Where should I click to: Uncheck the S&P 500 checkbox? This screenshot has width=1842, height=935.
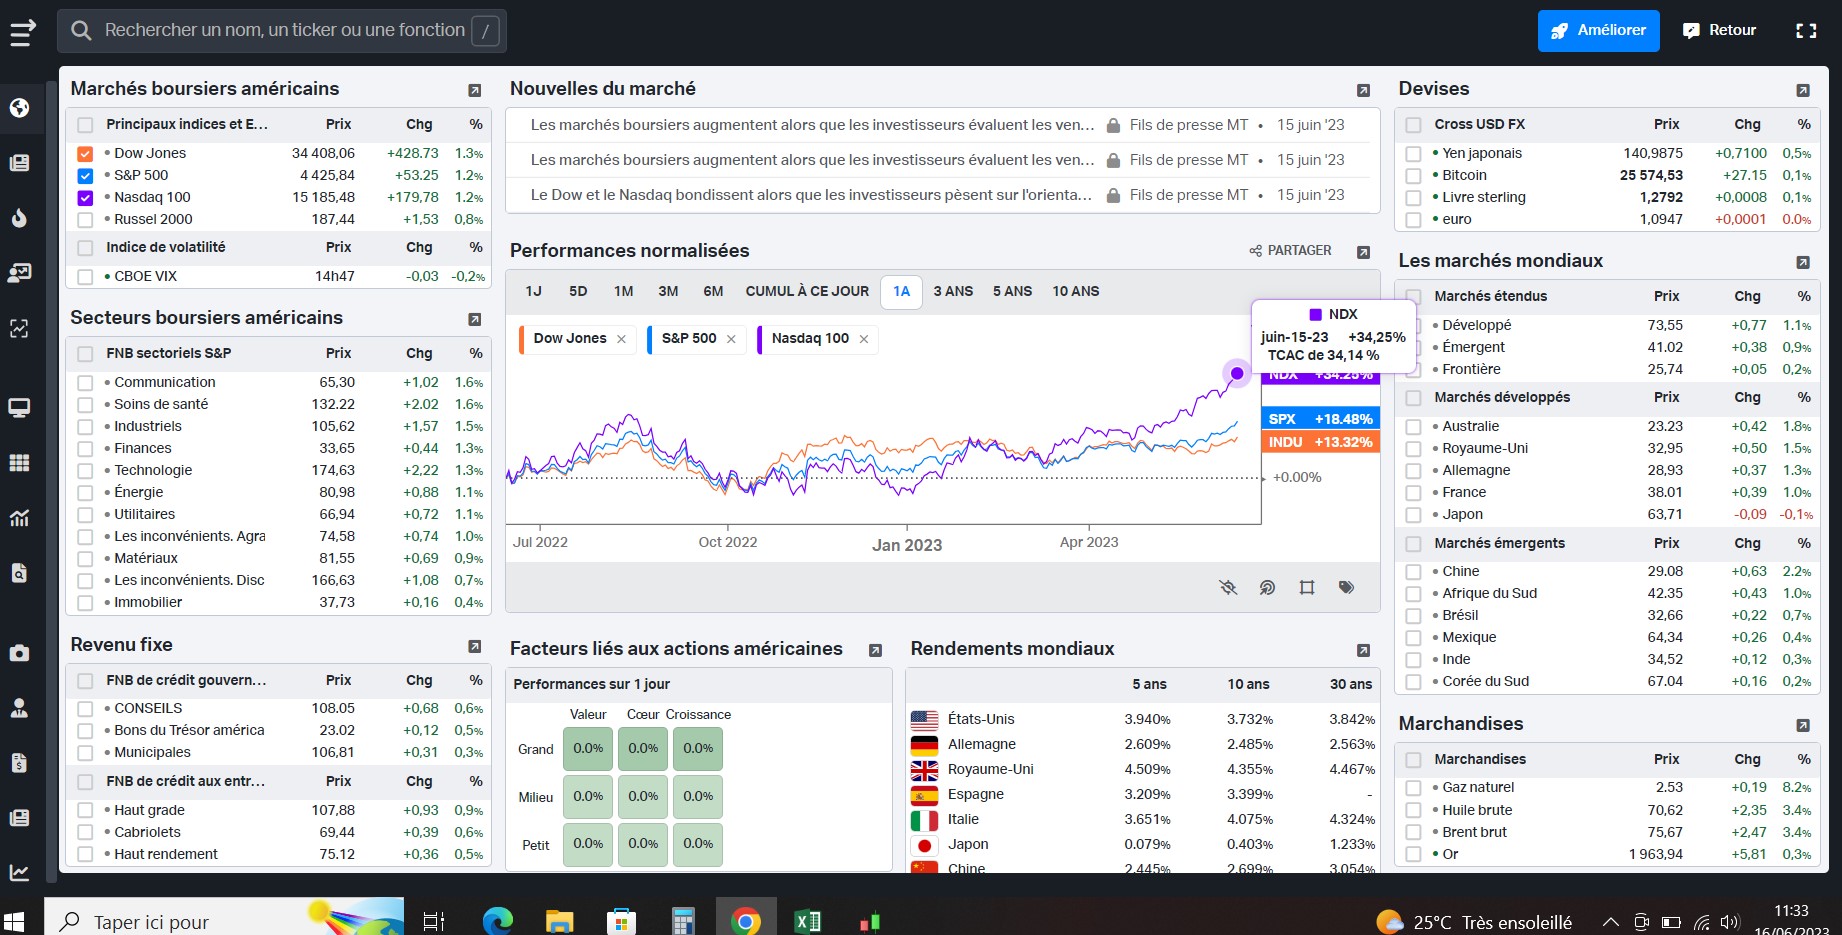point(85,176)
